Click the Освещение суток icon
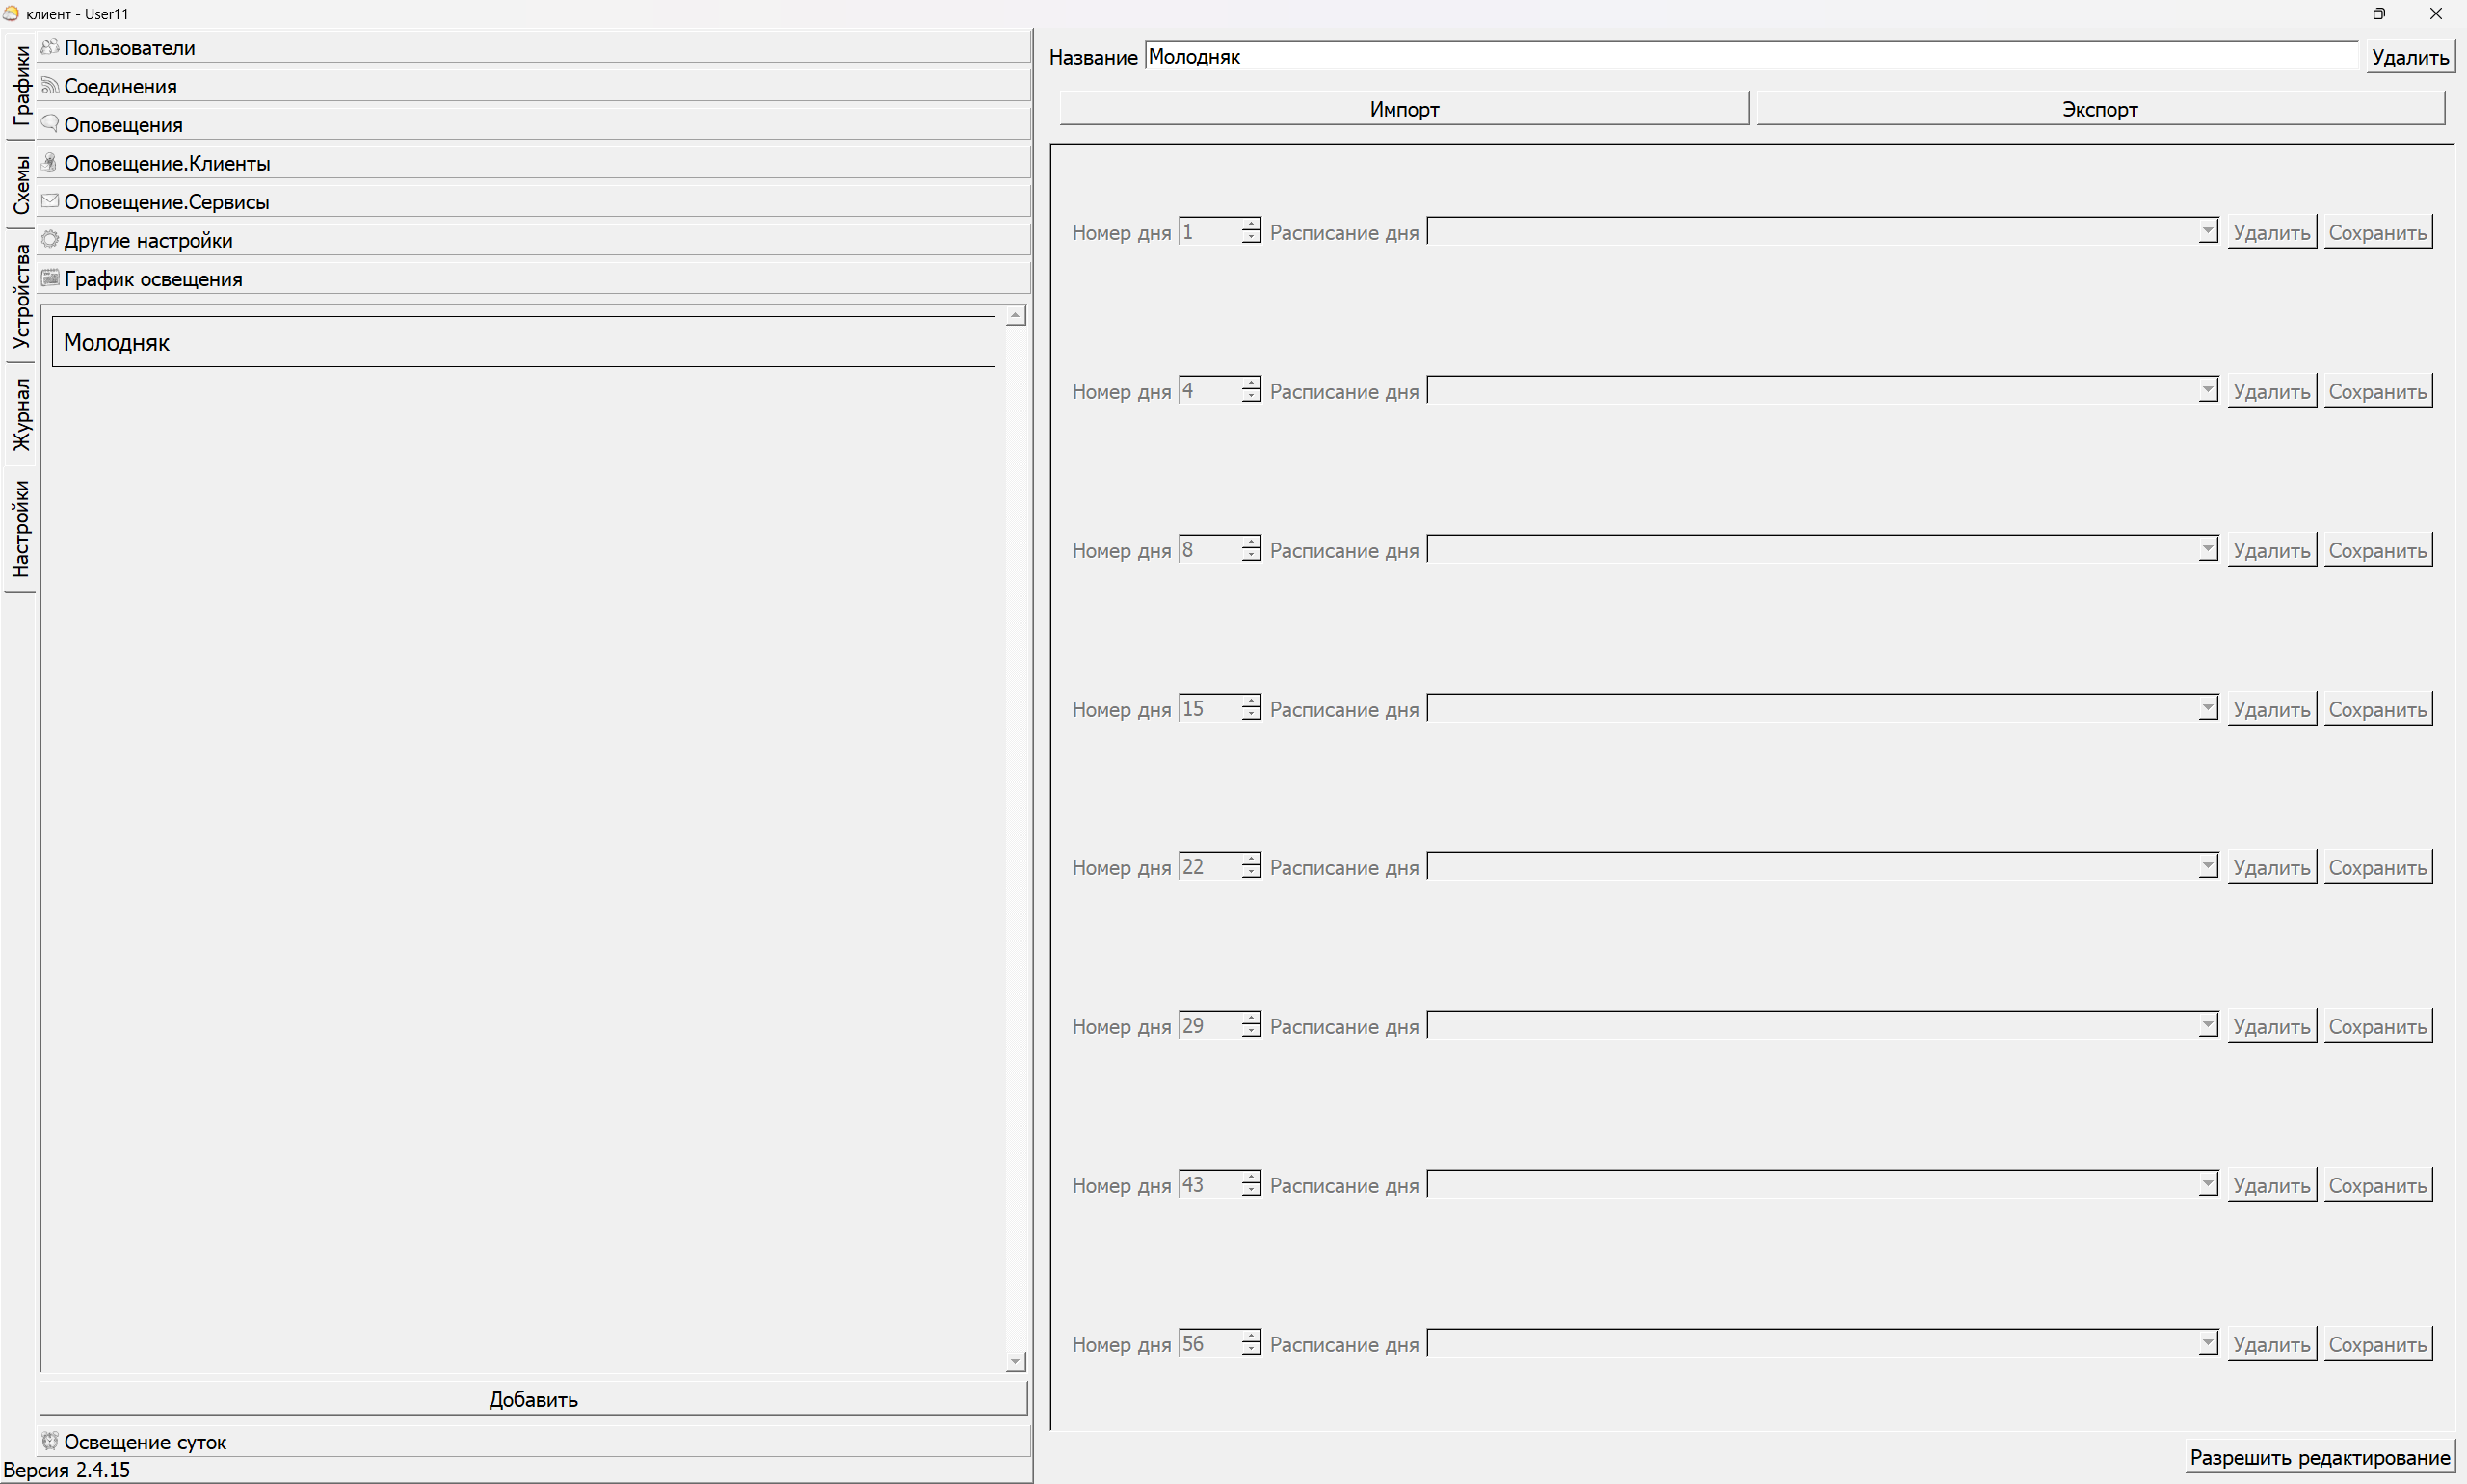This screenshot has height=1484, width=2467. 50,1441
